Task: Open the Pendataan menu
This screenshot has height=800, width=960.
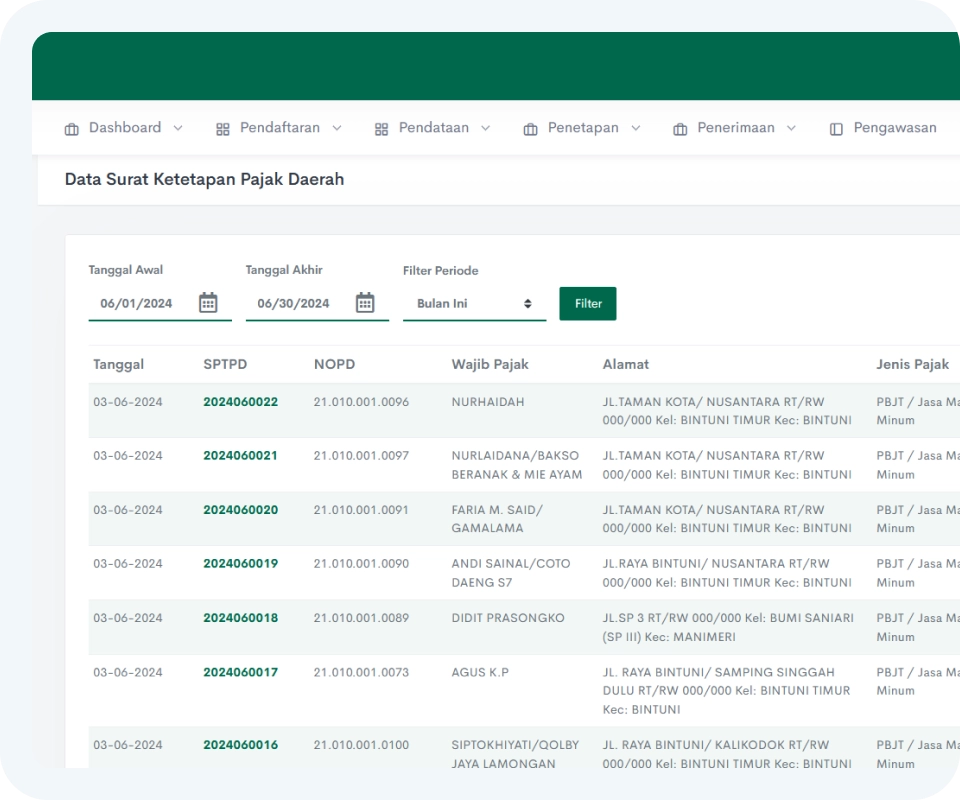Action: [x=433, y=128]
